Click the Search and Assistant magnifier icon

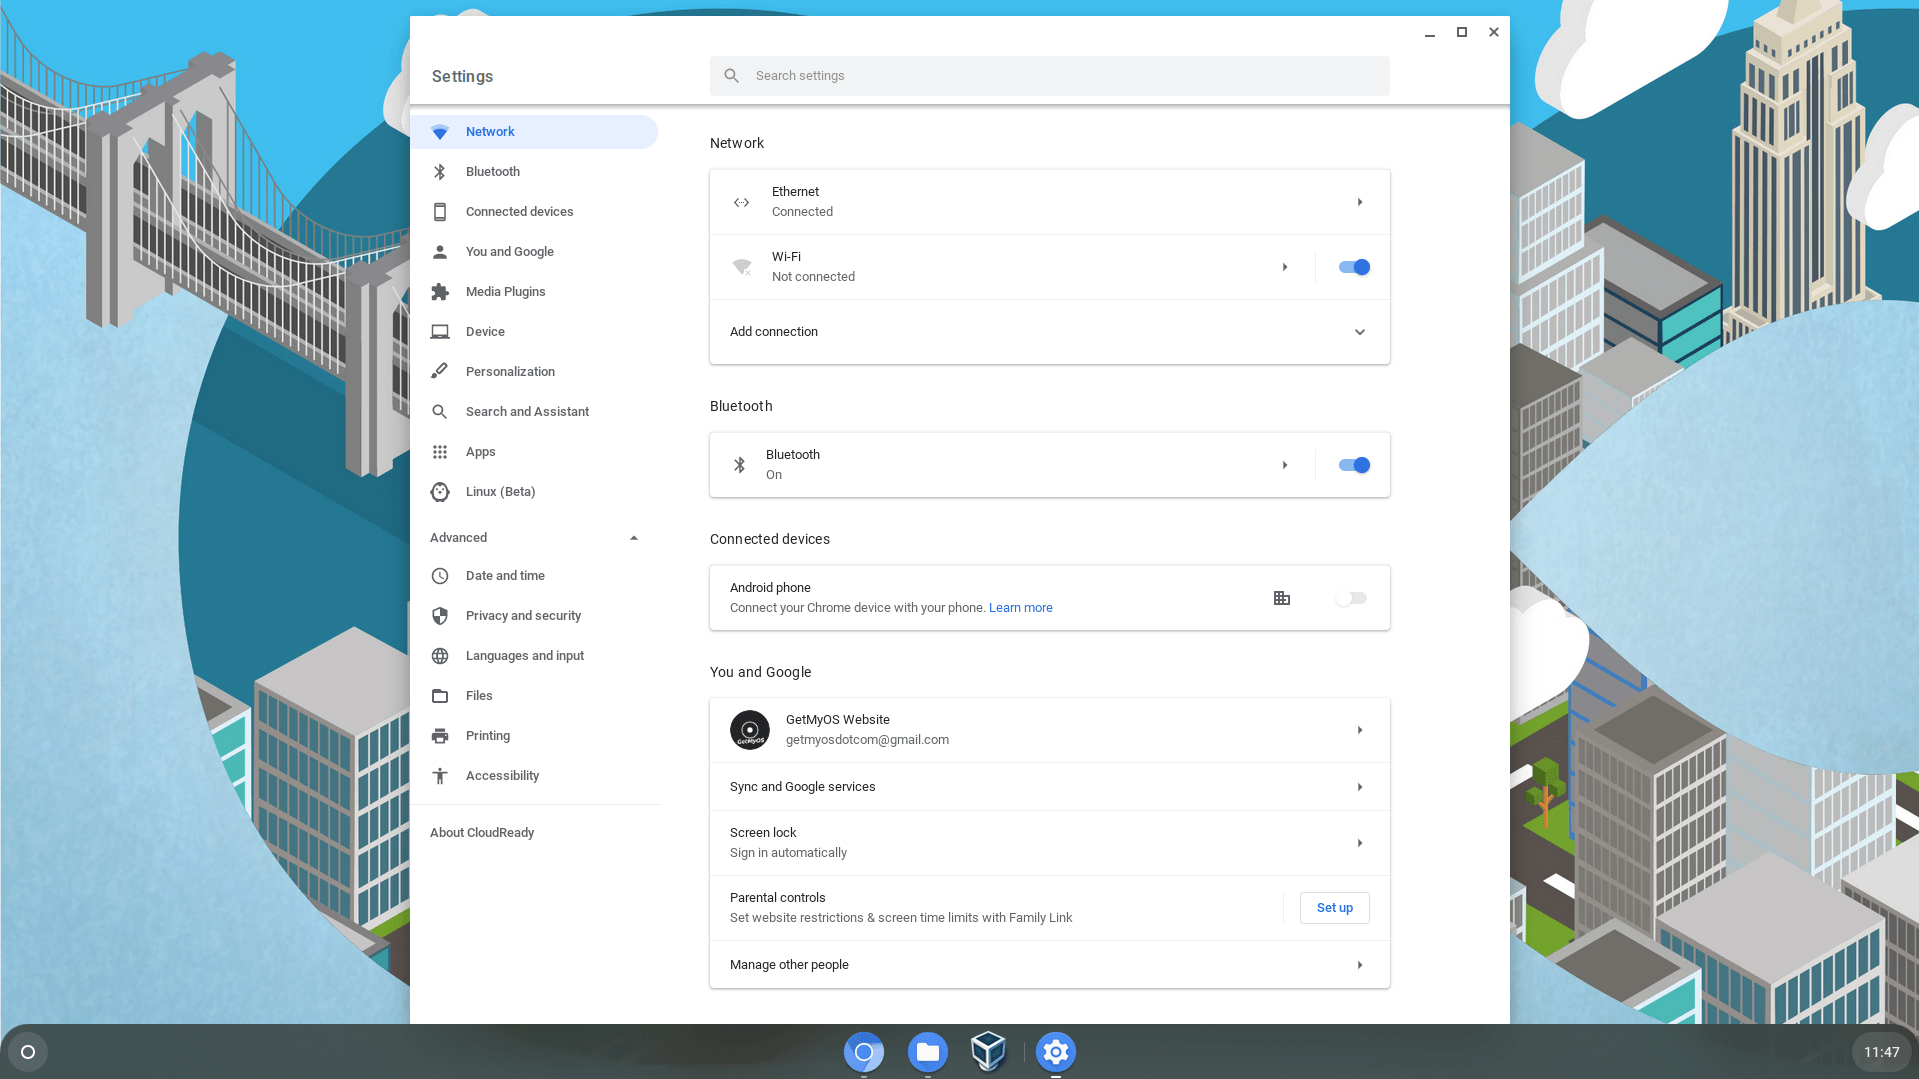pyautogui.click(x=440, y=412)
